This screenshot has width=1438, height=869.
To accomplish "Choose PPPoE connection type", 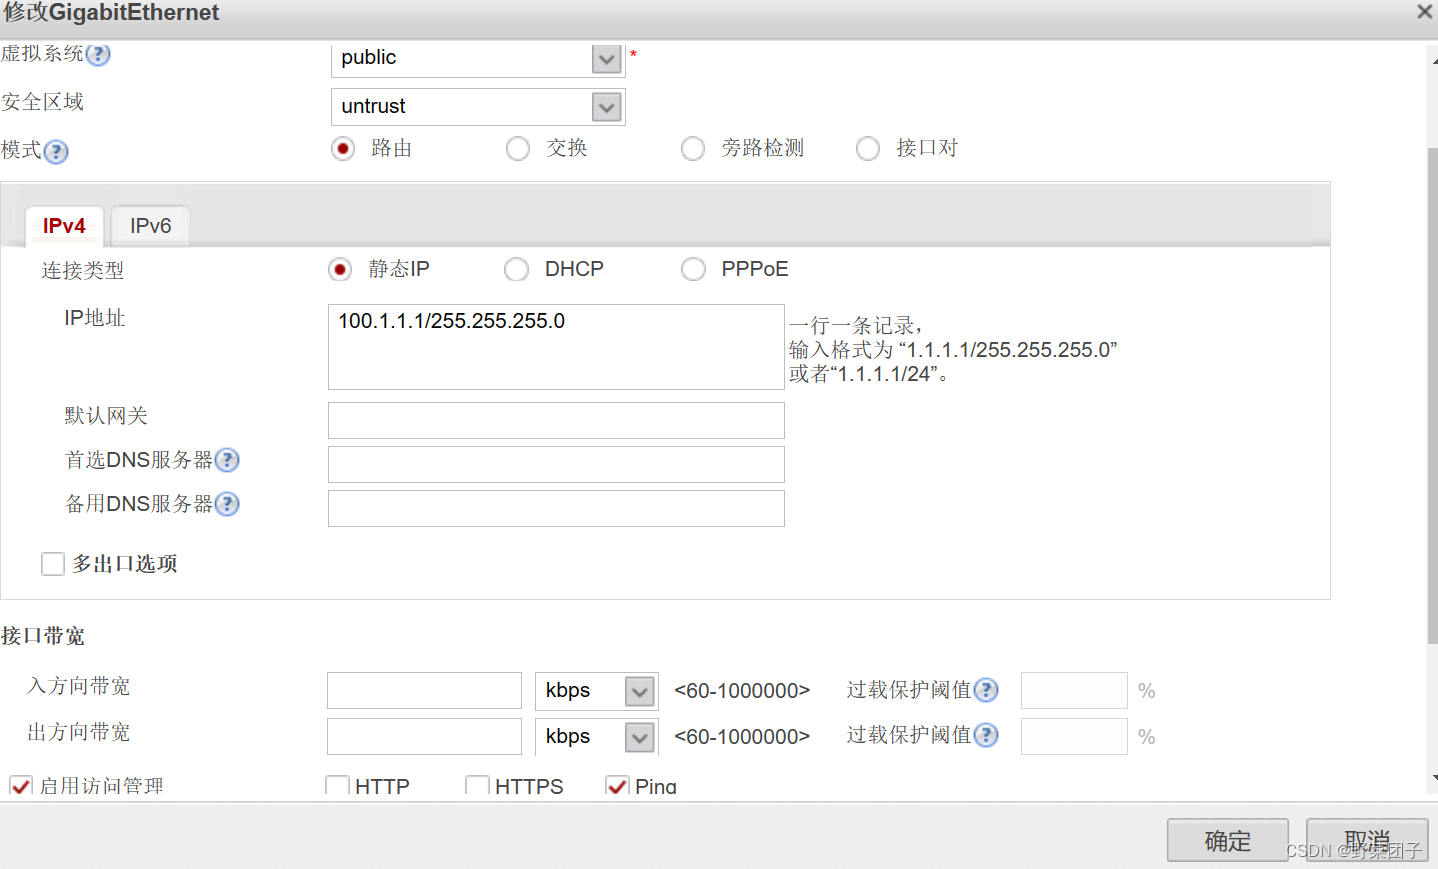I will click(692, 269).
